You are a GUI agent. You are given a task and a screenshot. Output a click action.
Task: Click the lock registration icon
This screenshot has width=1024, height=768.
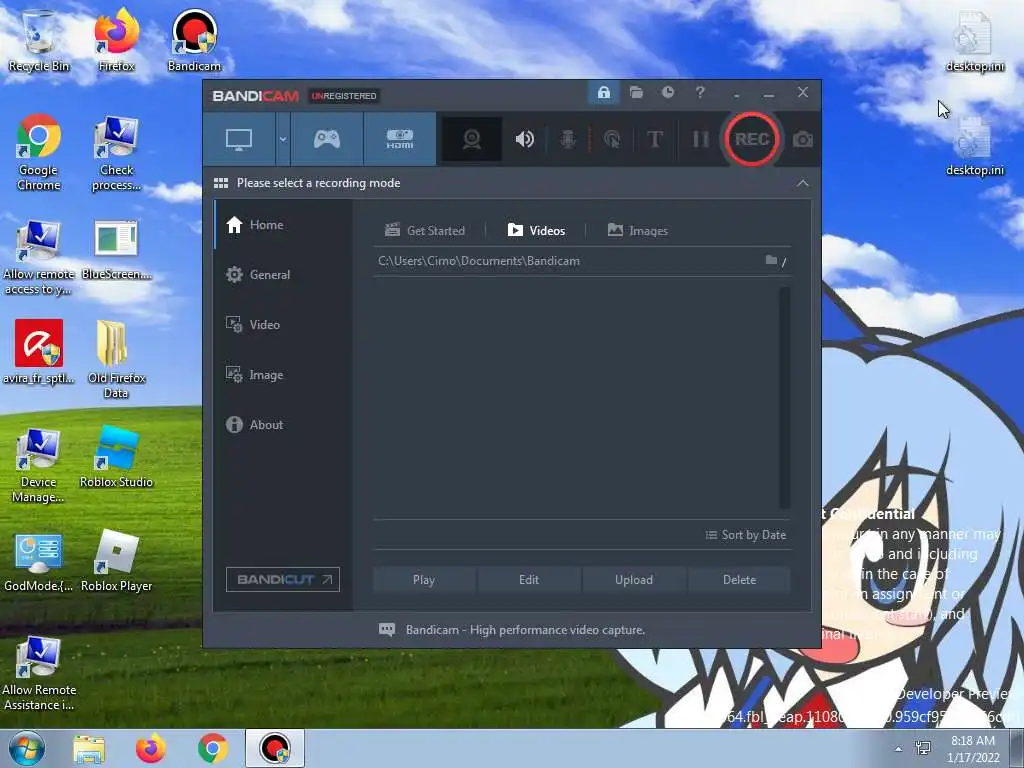pyautogui.click(x=603, y=93)
